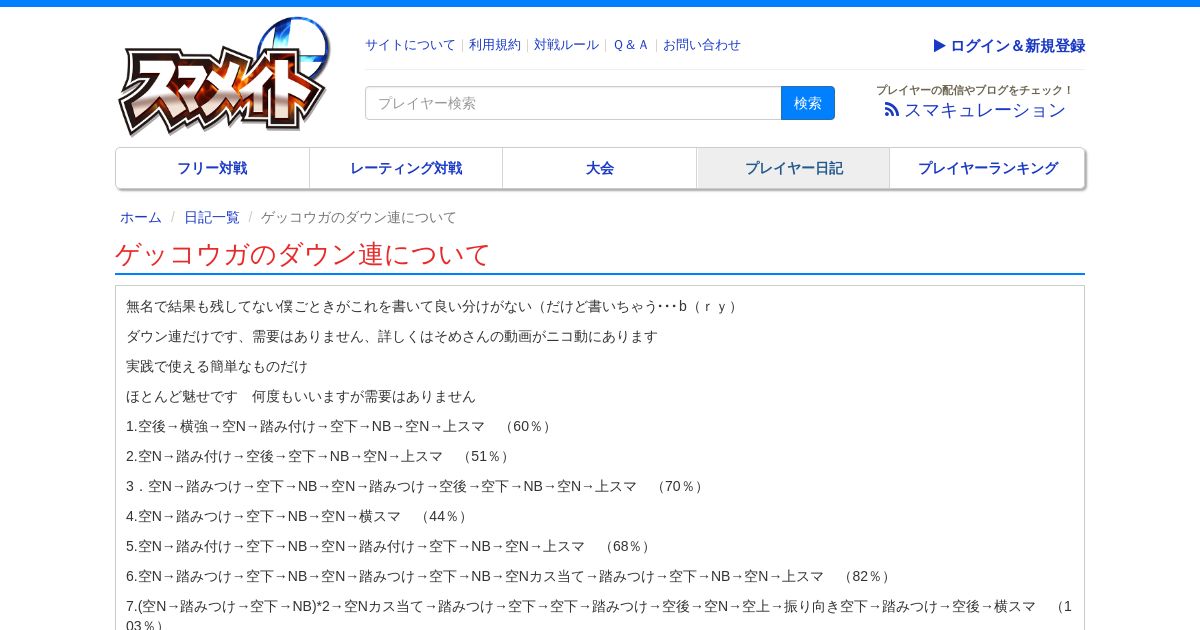Open the お問い合わせ link
Viewport: 1200px width, 630px height.
pyautogui.click(x=702, y=45)
